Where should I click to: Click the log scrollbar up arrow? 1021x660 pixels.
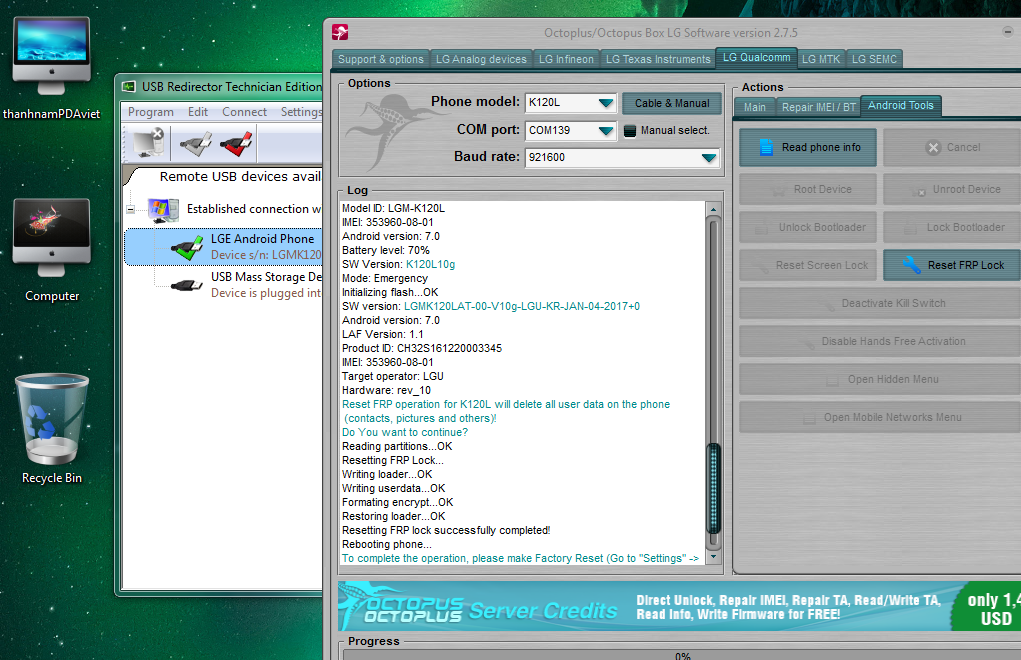714,209
